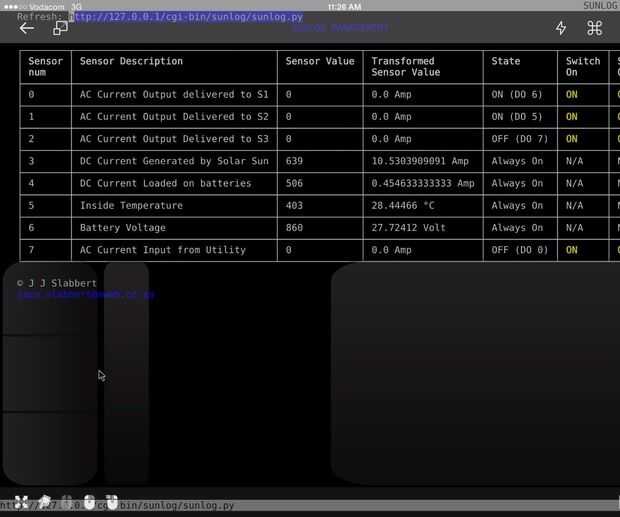620x517 pixels.
Task: Click the '© J J Slabbert' copyright text
Action: [57, 283]
